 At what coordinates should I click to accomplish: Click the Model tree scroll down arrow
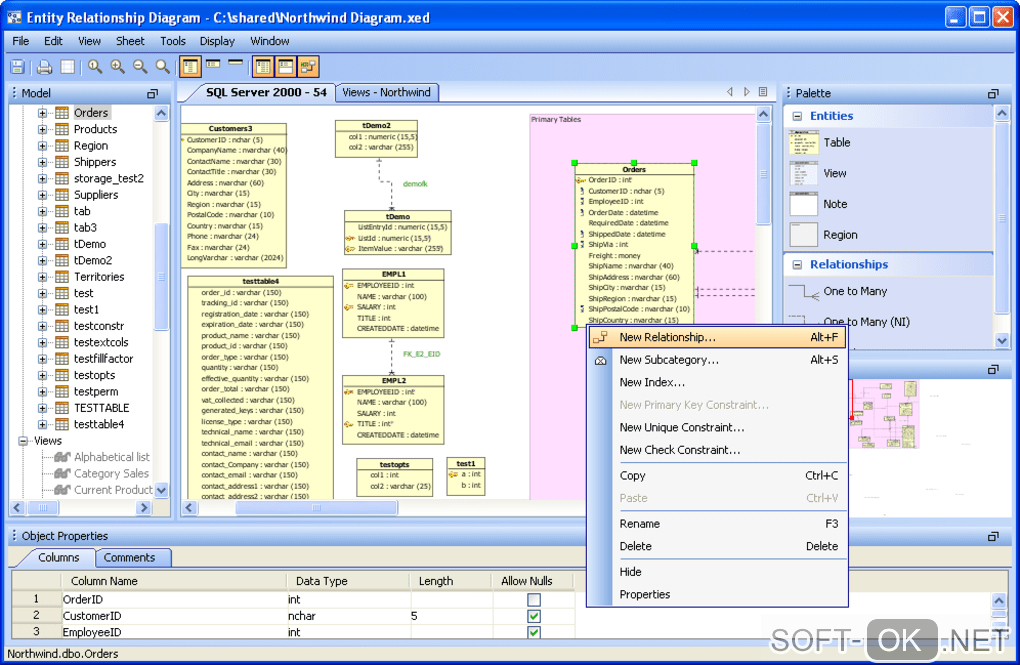161,490
